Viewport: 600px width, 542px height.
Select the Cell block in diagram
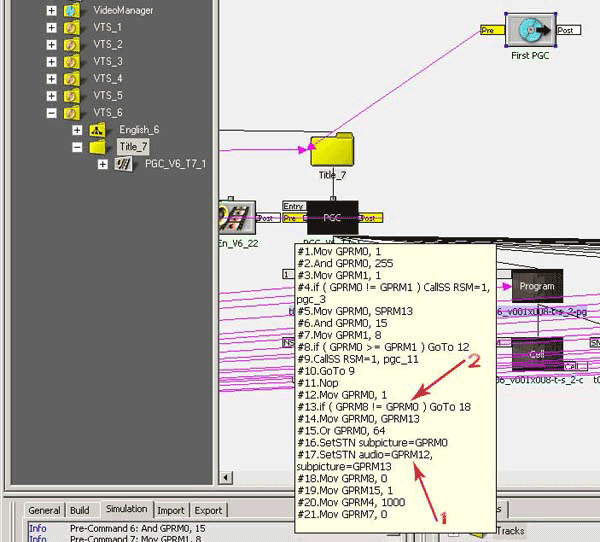[x=537, y=354]
